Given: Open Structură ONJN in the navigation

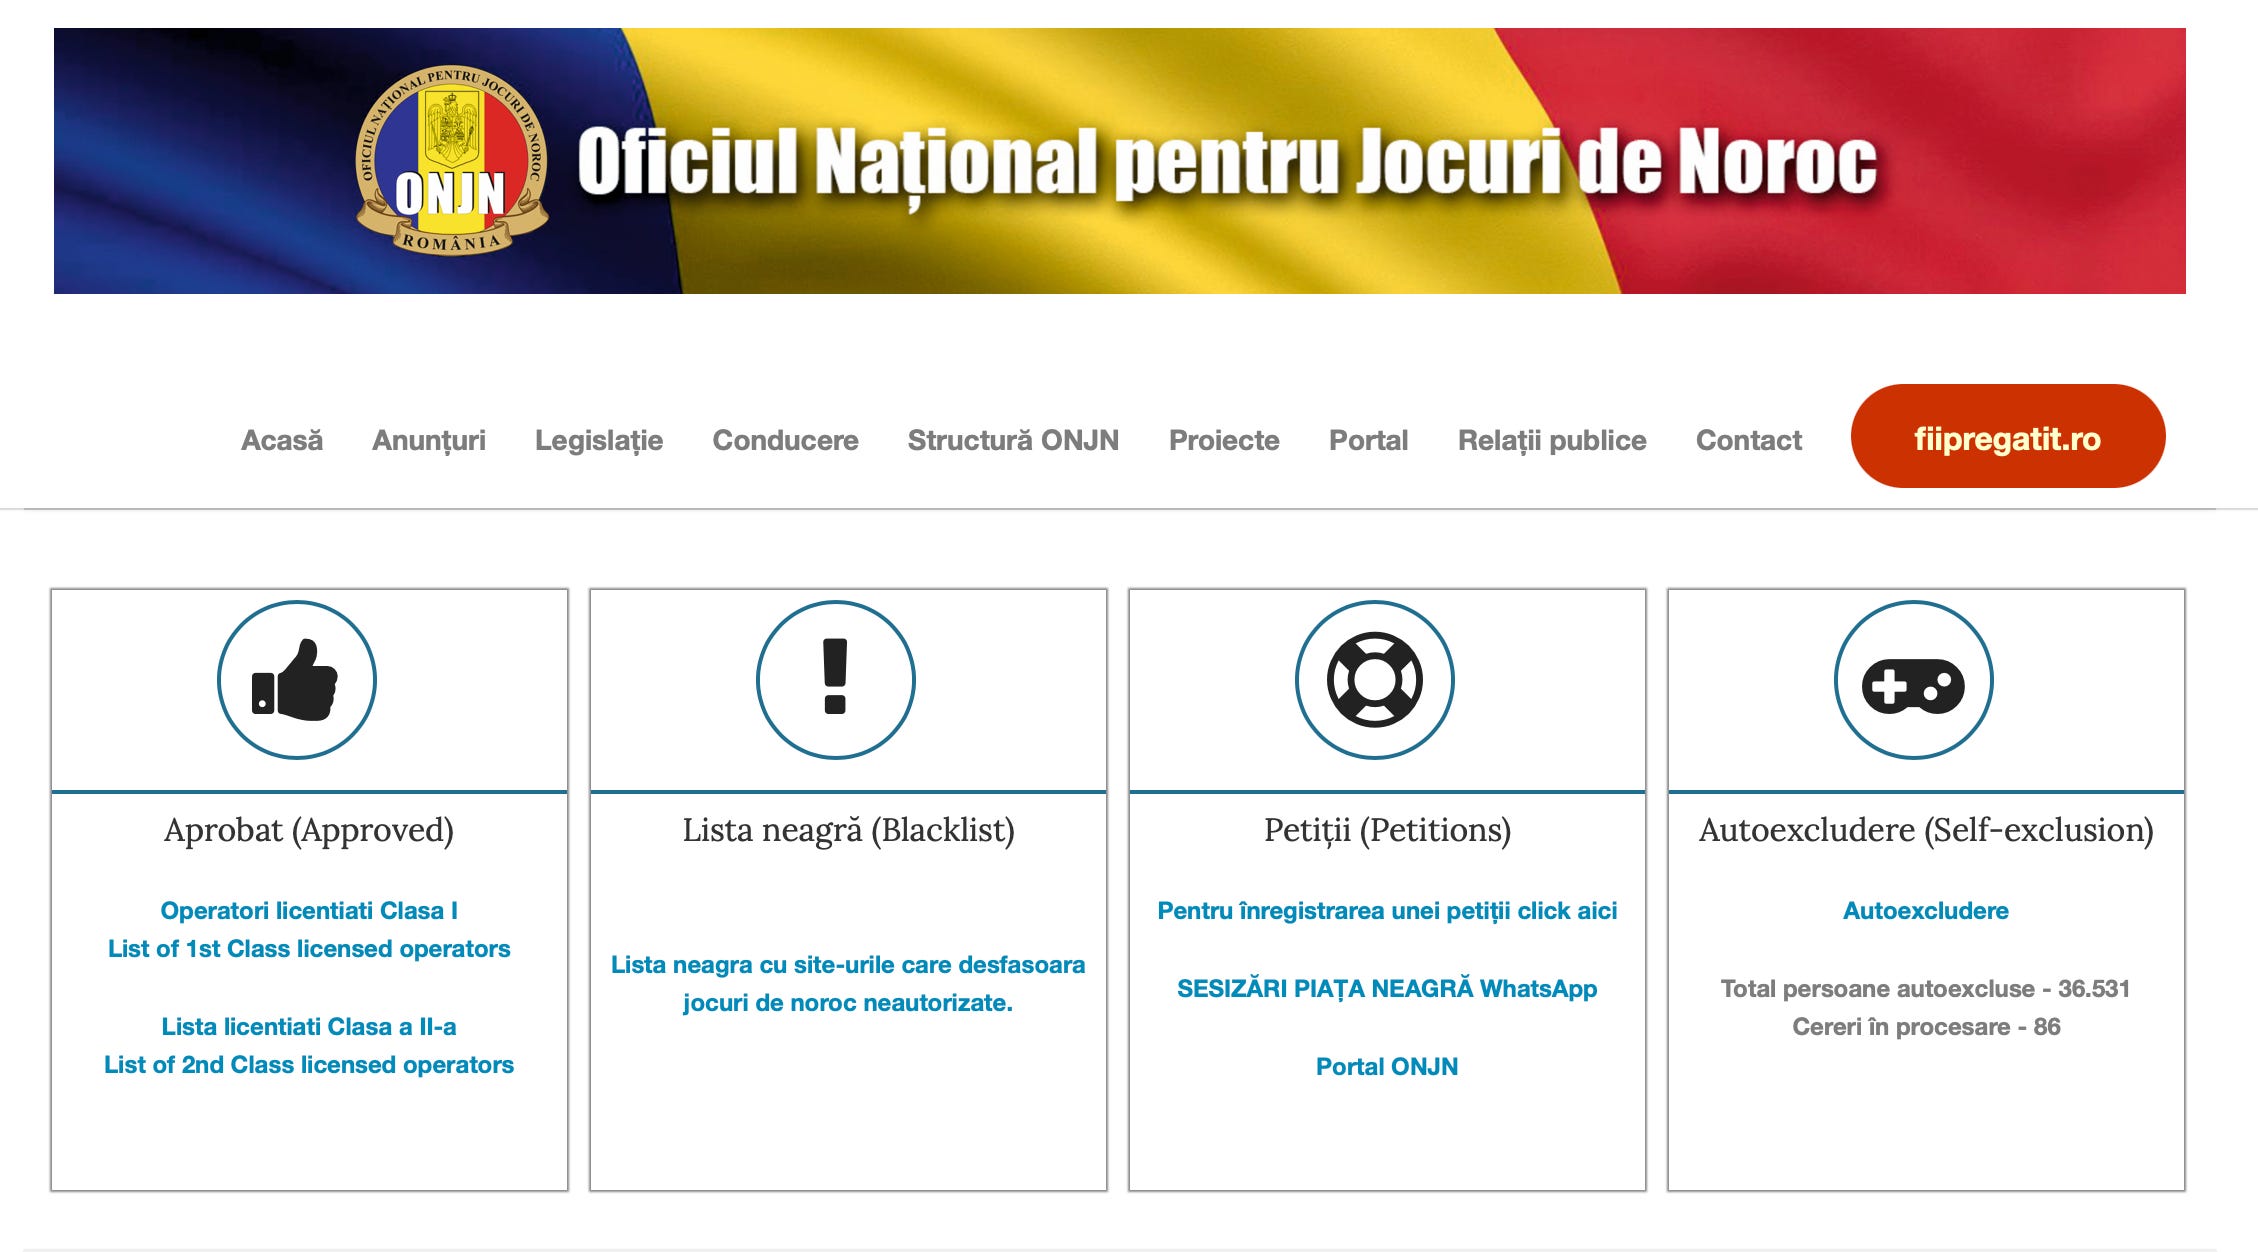Looking at the screenshot, I should click(x=1013, y=440).
